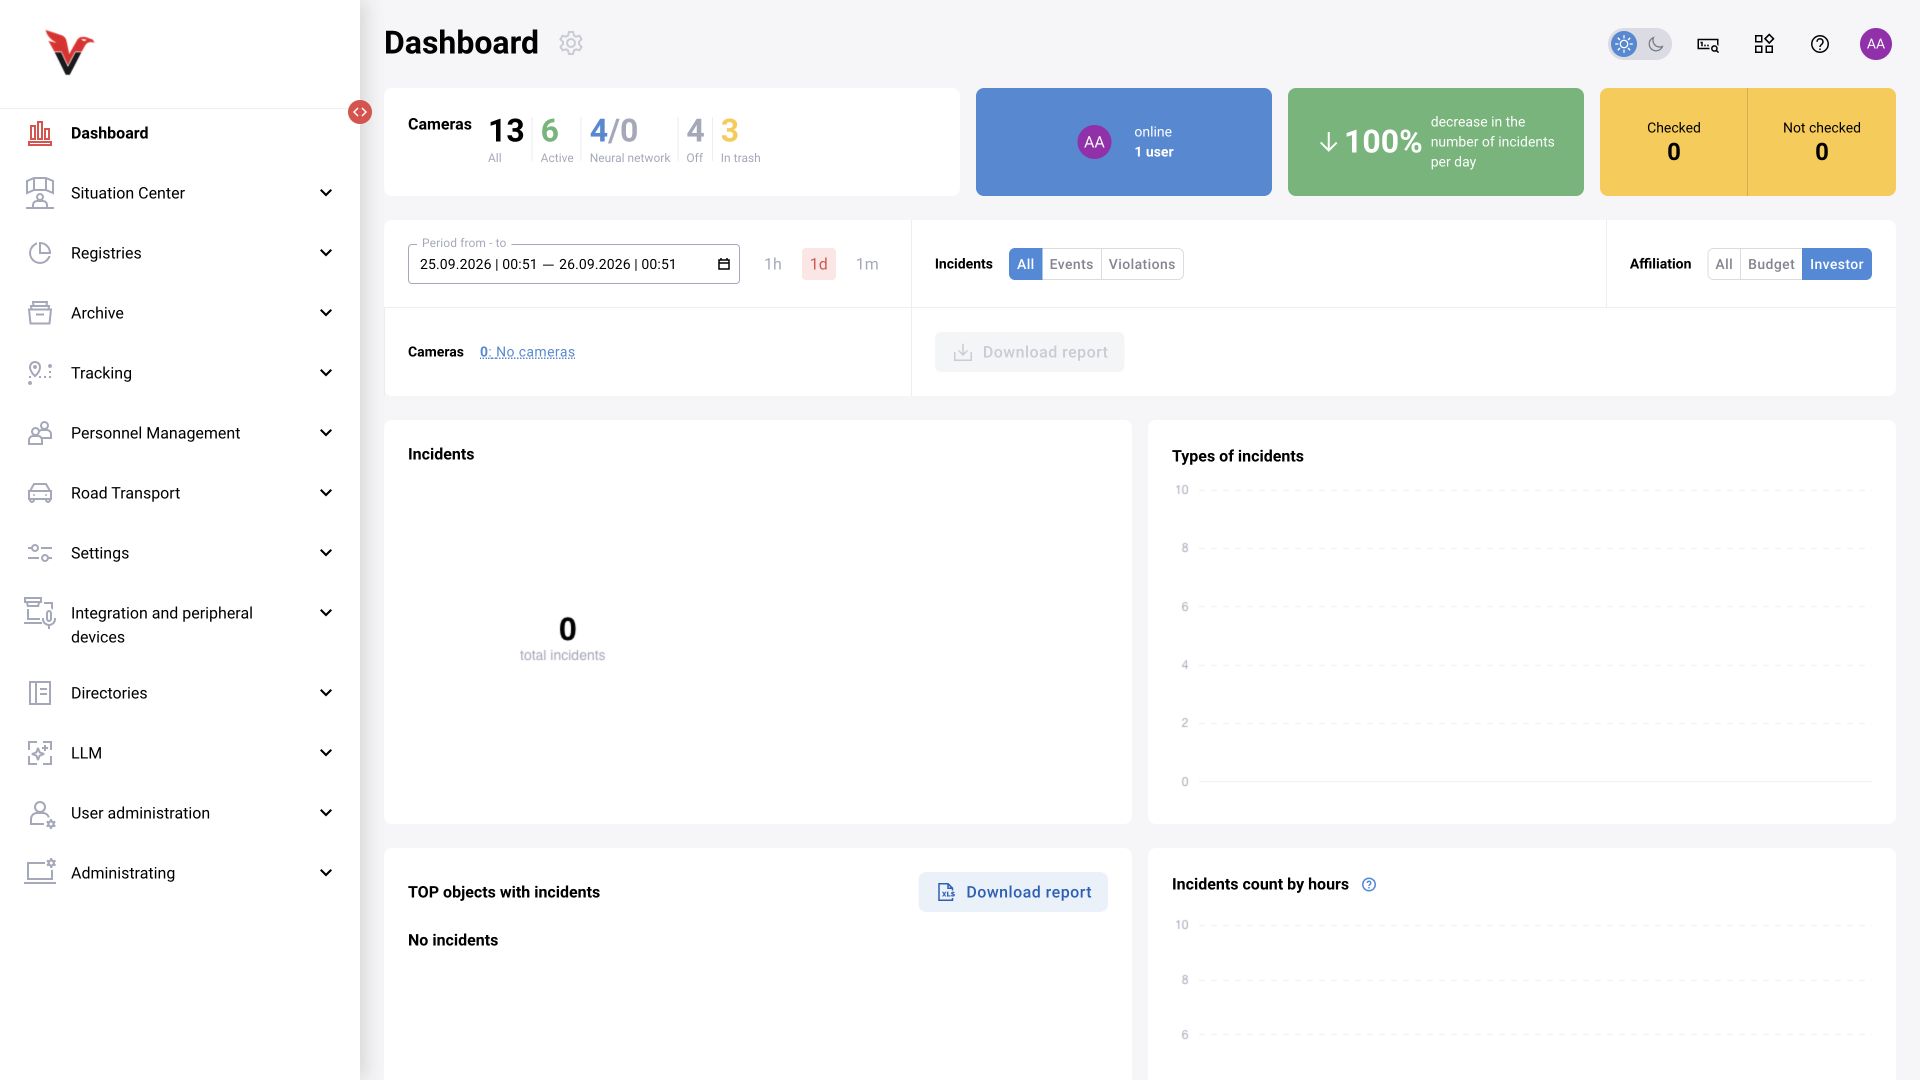This screenshot has width=1920, height=1080.
Task: Set Affiliation to Budget
Action: [x=1771, y=264]
